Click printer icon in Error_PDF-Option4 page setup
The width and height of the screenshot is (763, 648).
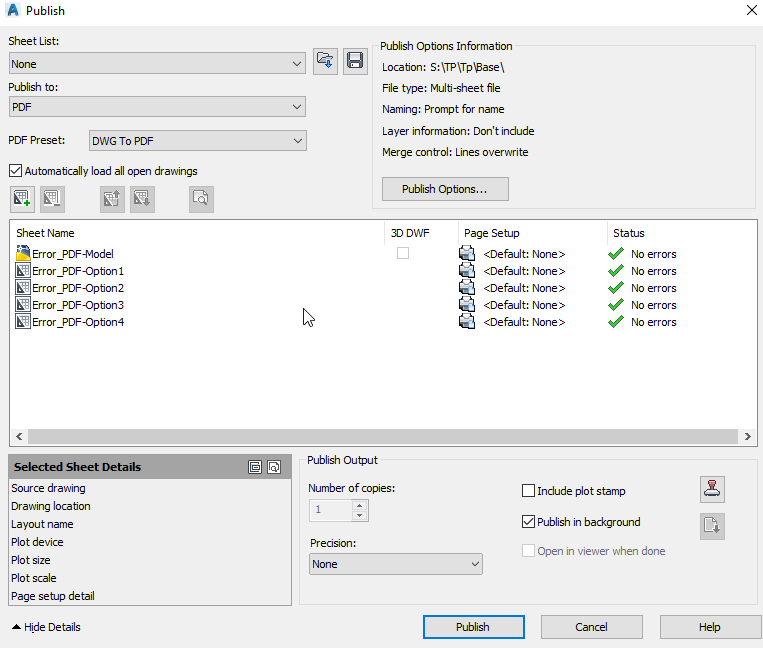[x=467, y=322]
